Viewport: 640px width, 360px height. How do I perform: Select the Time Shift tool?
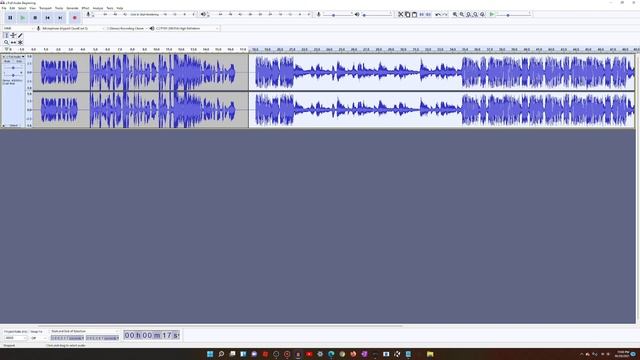13,42
